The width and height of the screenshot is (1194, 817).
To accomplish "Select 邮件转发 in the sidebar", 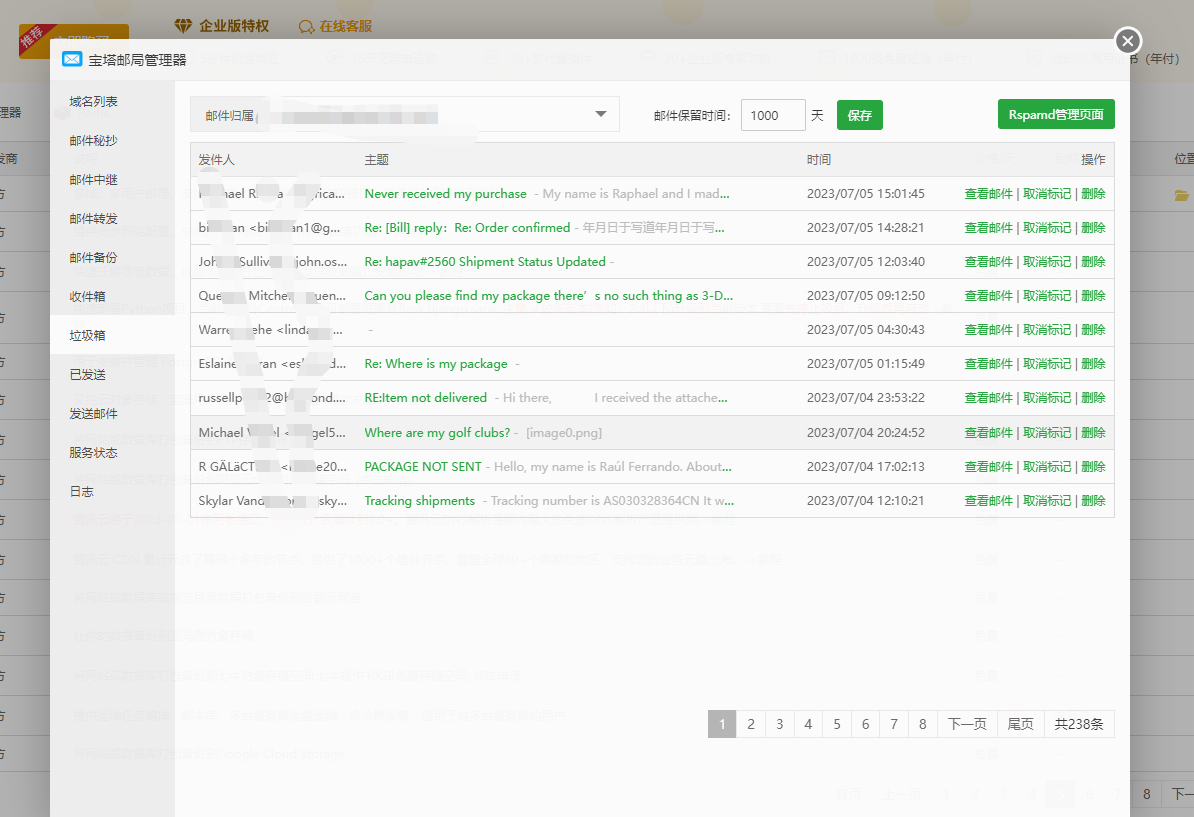I will (94, 219).
